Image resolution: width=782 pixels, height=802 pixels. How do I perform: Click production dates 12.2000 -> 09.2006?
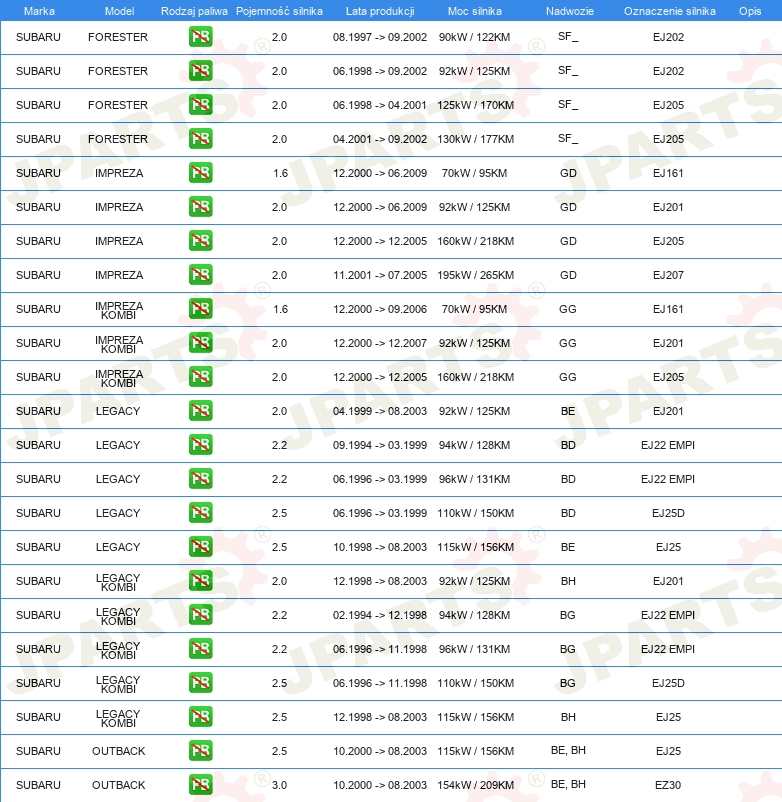tap(379, 309)
